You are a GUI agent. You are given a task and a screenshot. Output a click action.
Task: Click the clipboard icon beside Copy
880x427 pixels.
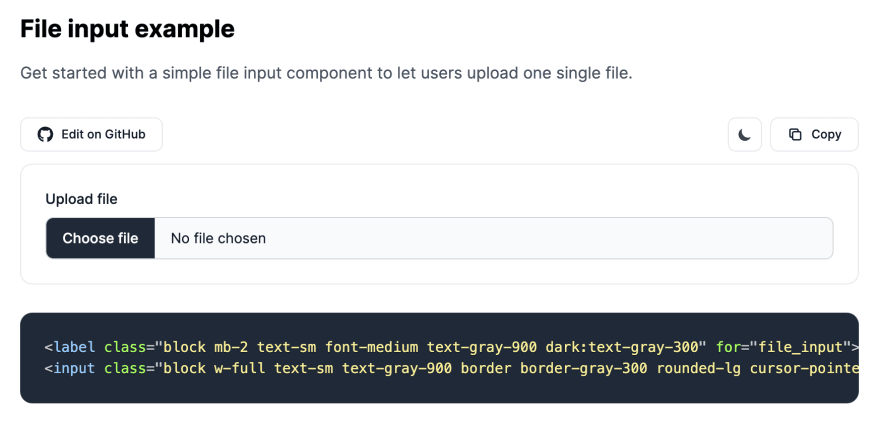(795, 135)
